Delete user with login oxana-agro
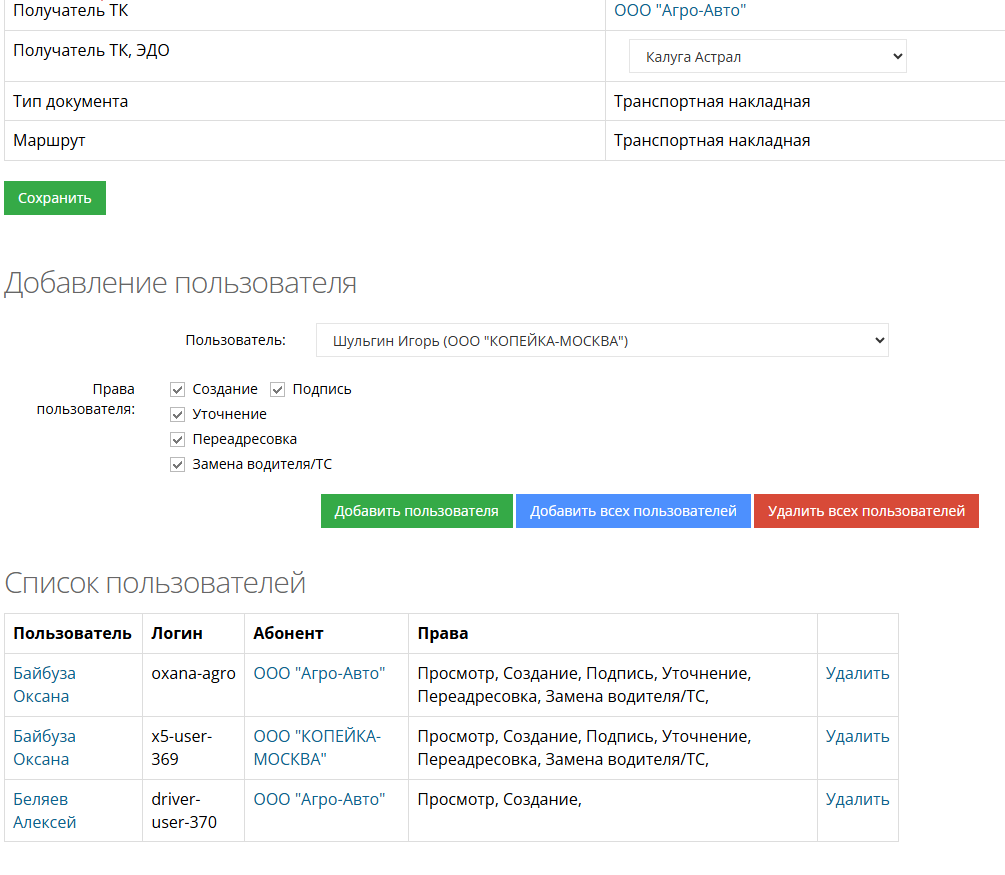The image size is (1005, 875). (857, 673)
